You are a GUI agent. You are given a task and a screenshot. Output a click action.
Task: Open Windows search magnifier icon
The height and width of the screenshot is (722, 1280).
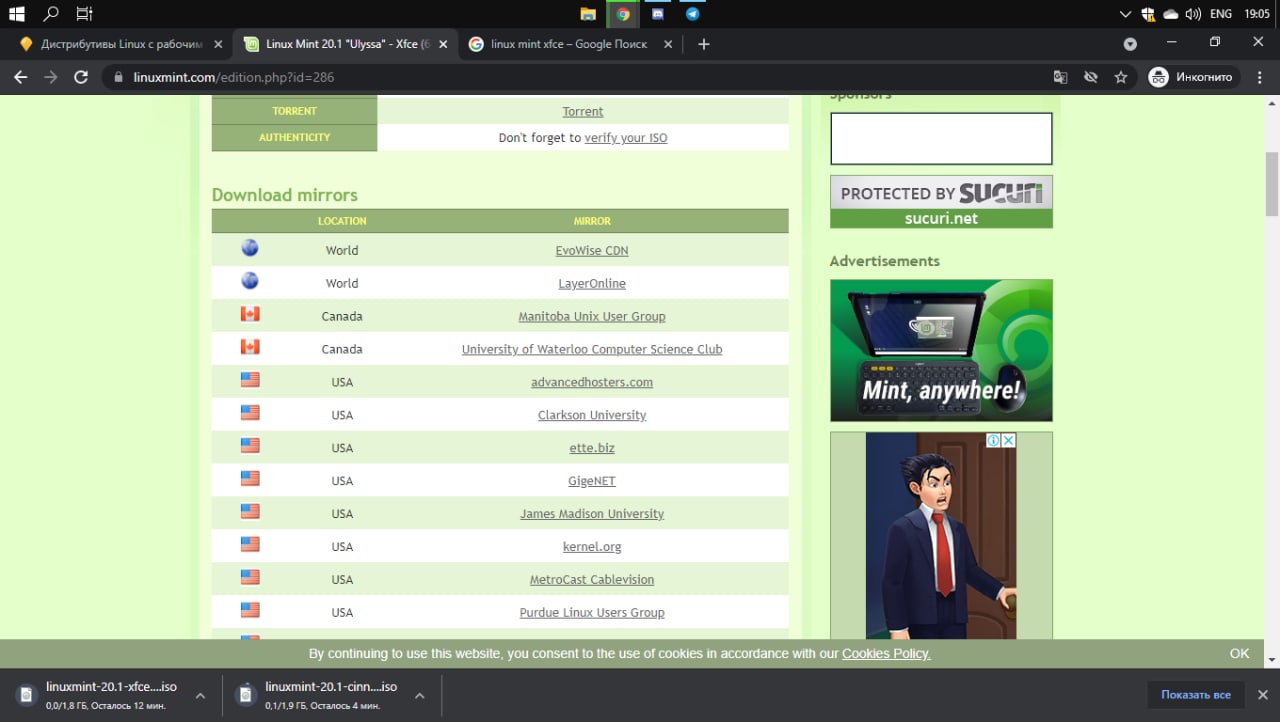[51, 14]
